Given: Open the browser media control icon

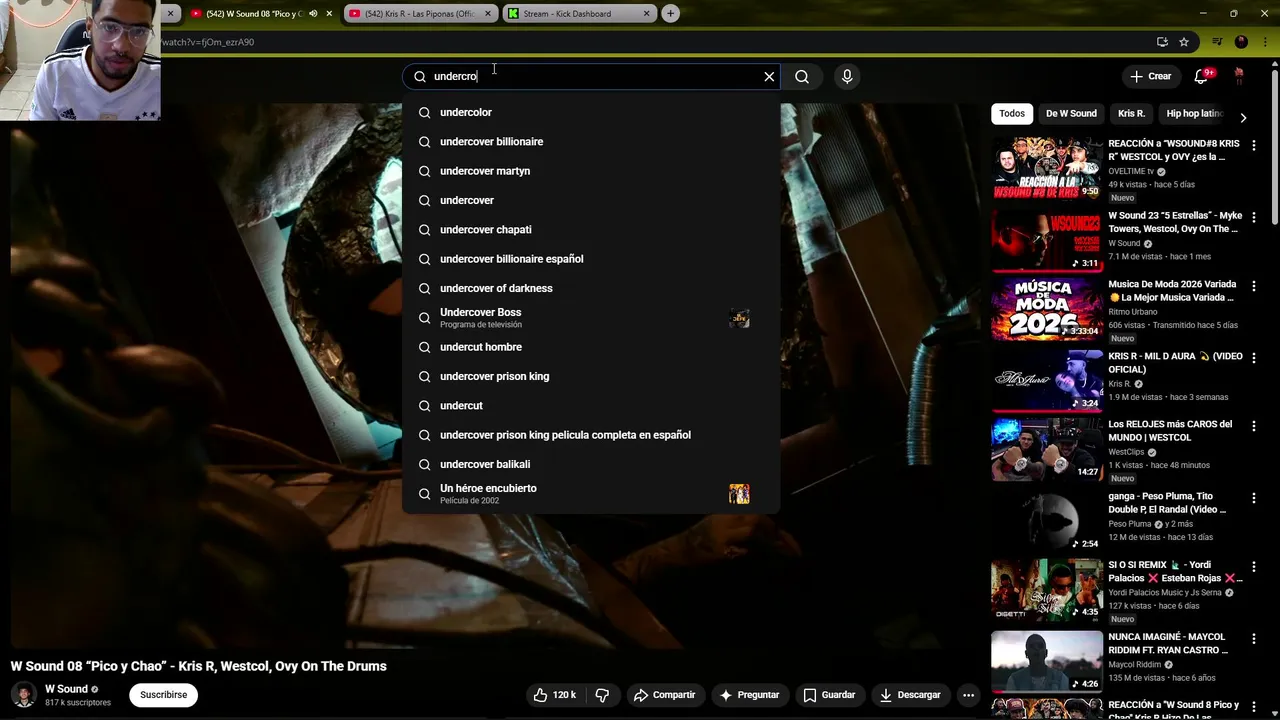Looking at the screenshot, I should [x=1217, y=42].
